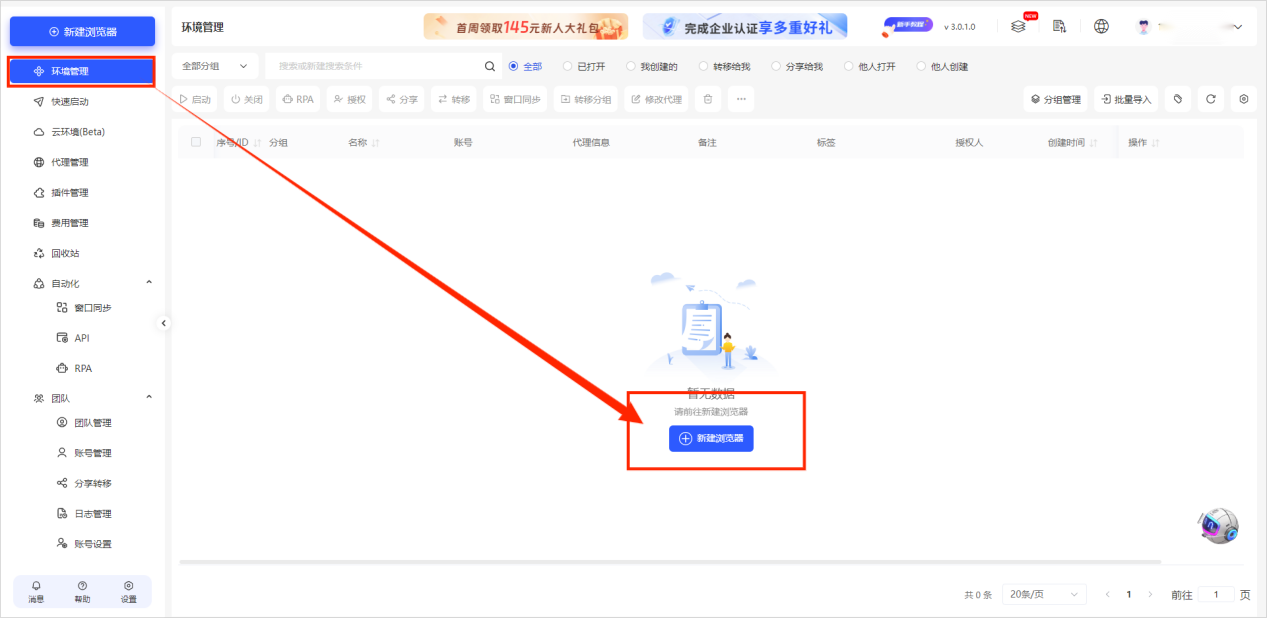This screenshot has height=618, width=1267.
Task: Click the center 新建浏览器 button
Action: pos(711,439)
